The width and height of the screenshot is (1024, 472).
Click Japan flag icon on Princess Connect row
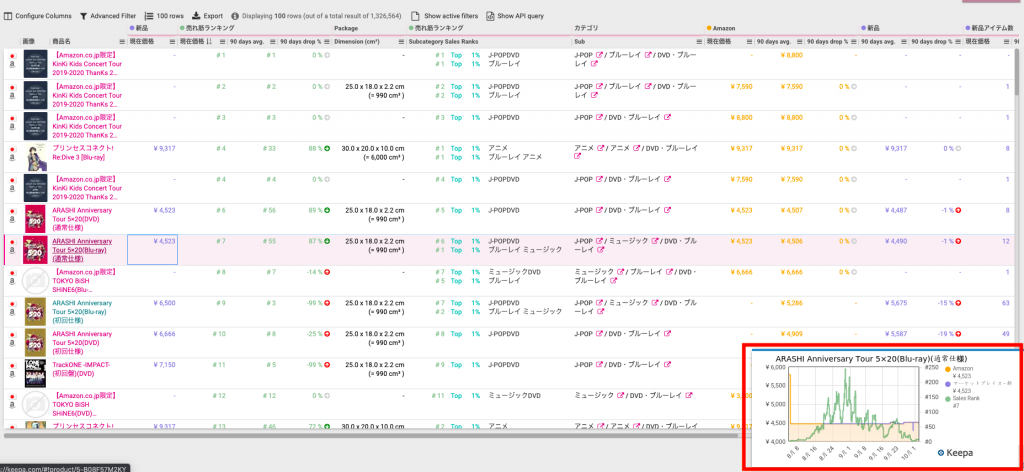[x=12, y=146]
